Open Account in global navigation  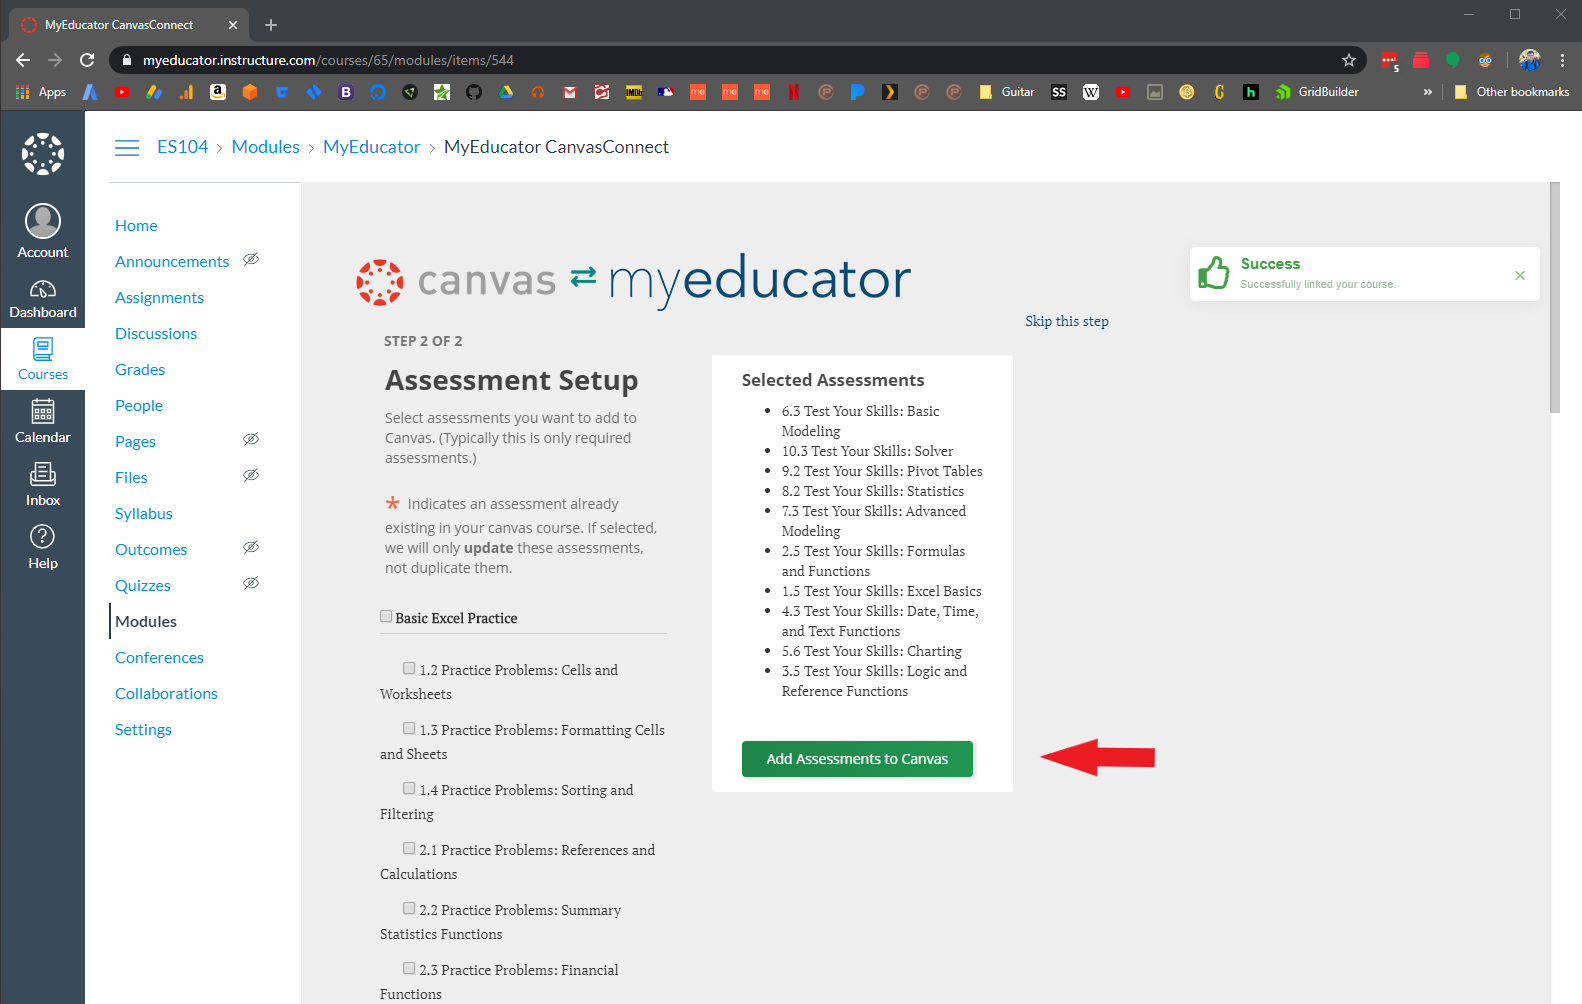(43, 231)
